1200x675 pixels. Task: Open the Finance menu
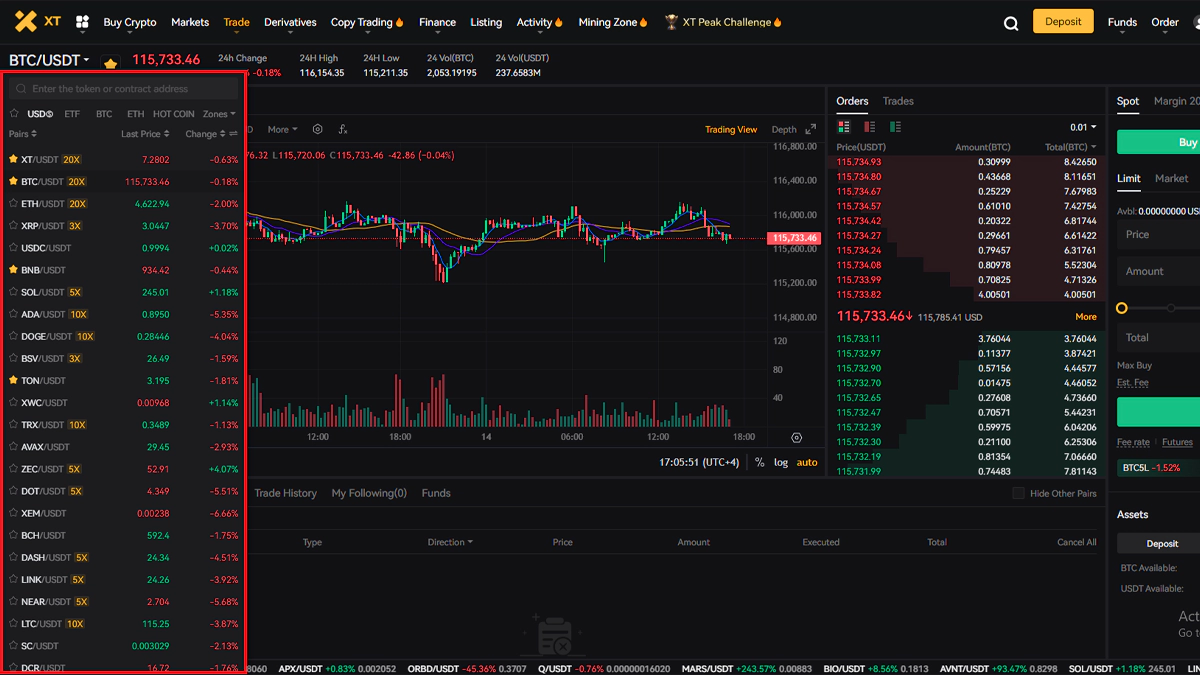coord(437,22)
